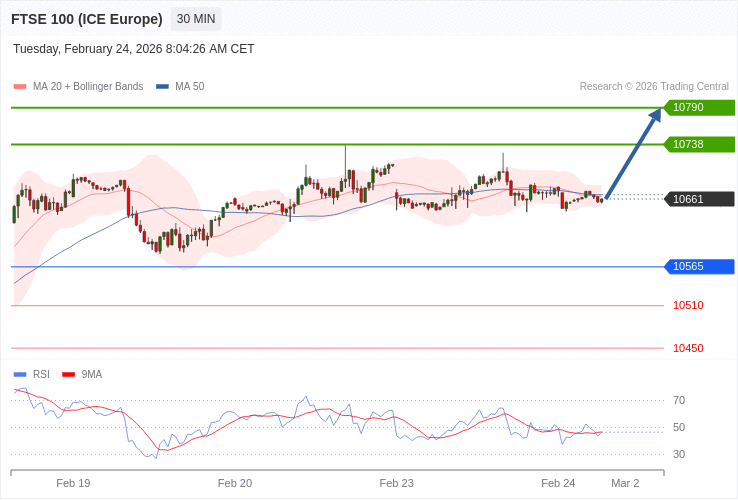Click the red 10450 support level label

pos(688,348)
